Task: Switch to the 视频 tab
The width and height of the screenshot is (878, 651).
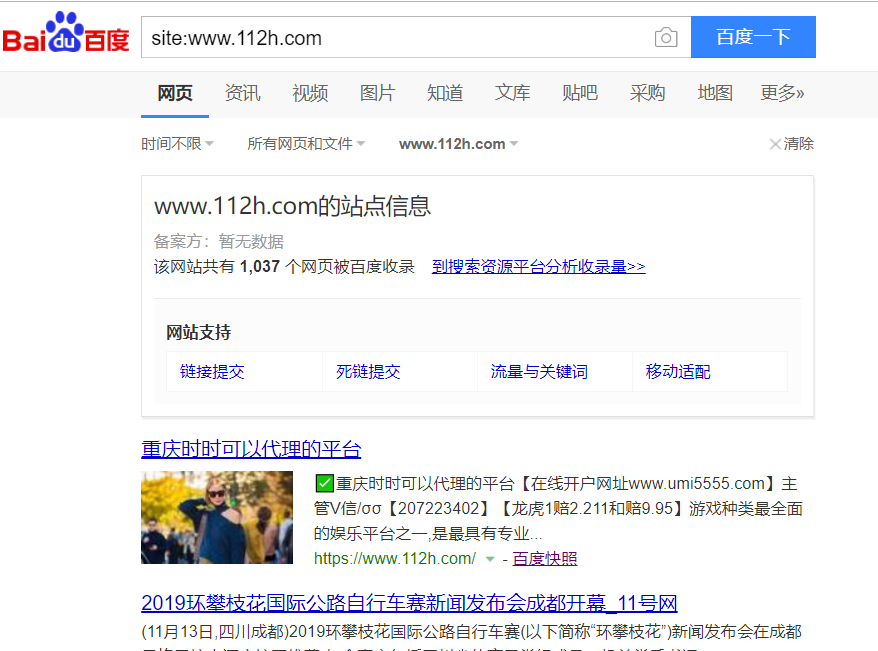Action: click(x=310, y=93)
